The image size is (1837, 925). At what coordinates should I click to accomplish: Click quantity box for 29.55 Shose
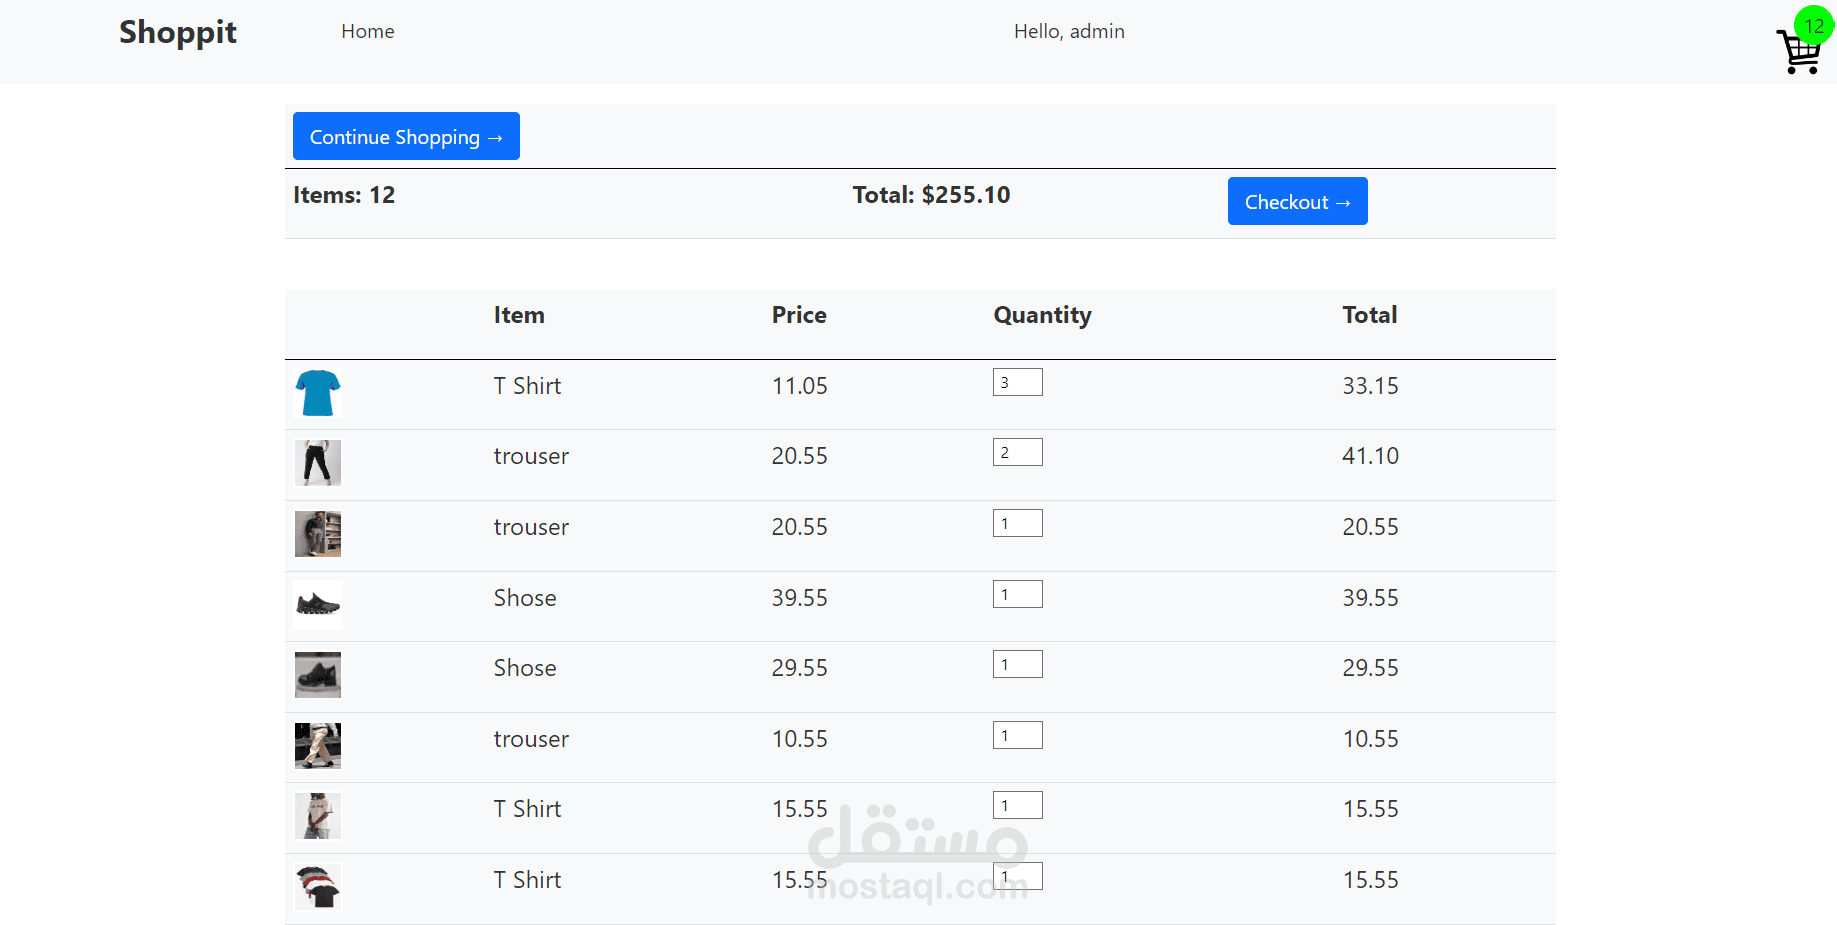tap(1017, 664)
